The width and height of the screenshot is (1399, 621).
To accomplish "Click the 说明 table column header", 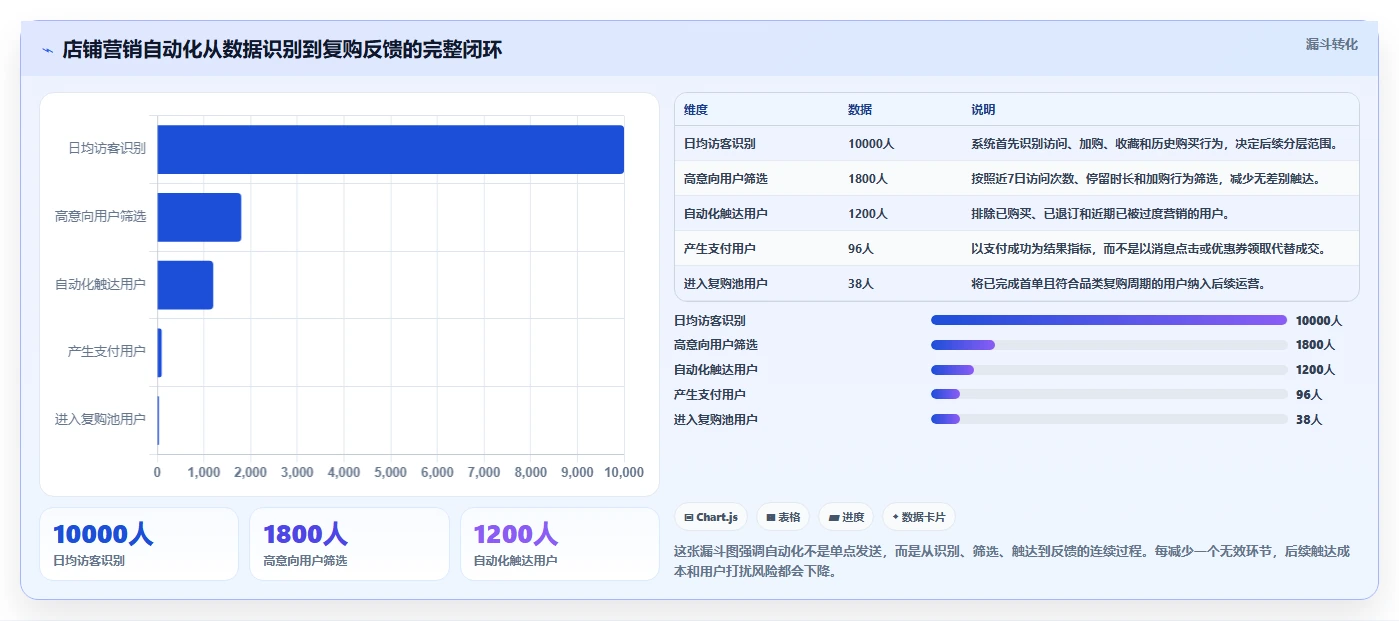I will point(983,110).
